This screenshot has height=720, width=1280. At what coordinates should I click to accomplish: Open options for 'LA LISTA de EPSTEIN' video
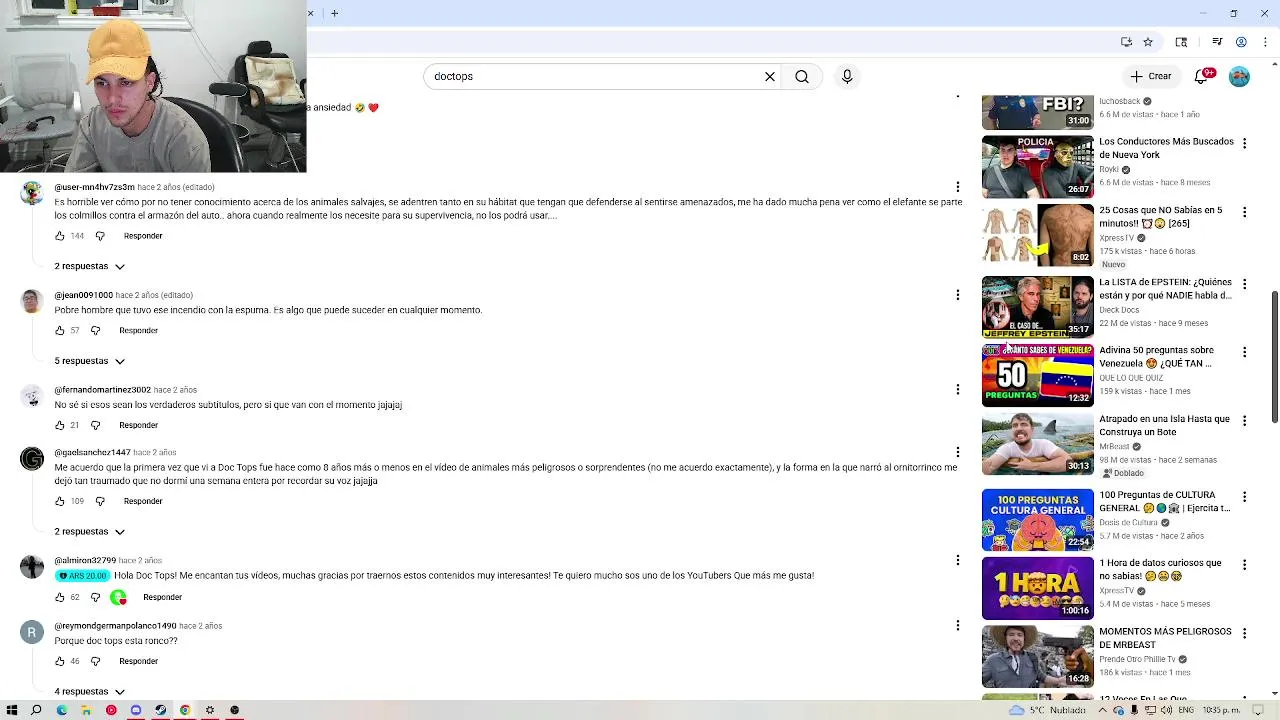pyautogui.click(x=1244, y=284)
